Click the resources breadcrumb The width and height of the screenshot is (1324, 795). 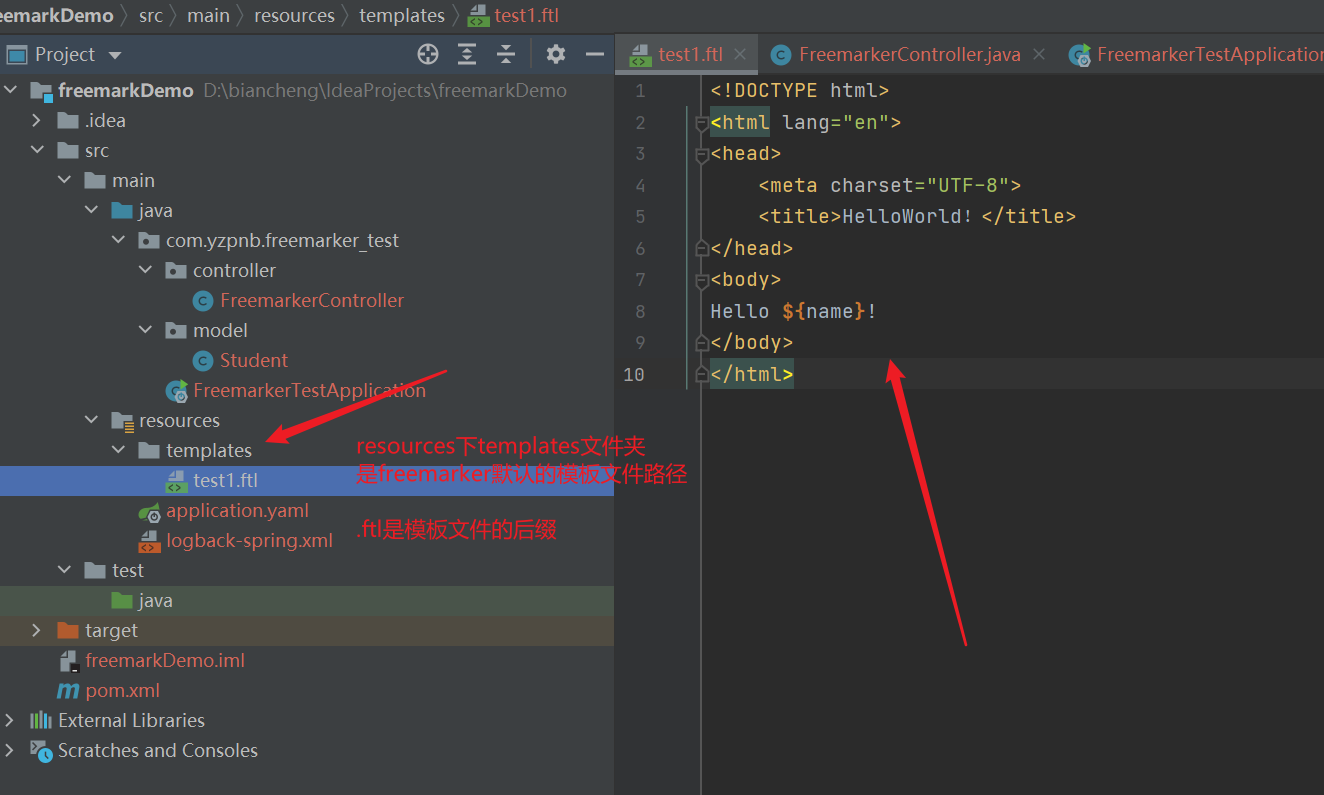(x=295, y=16)
